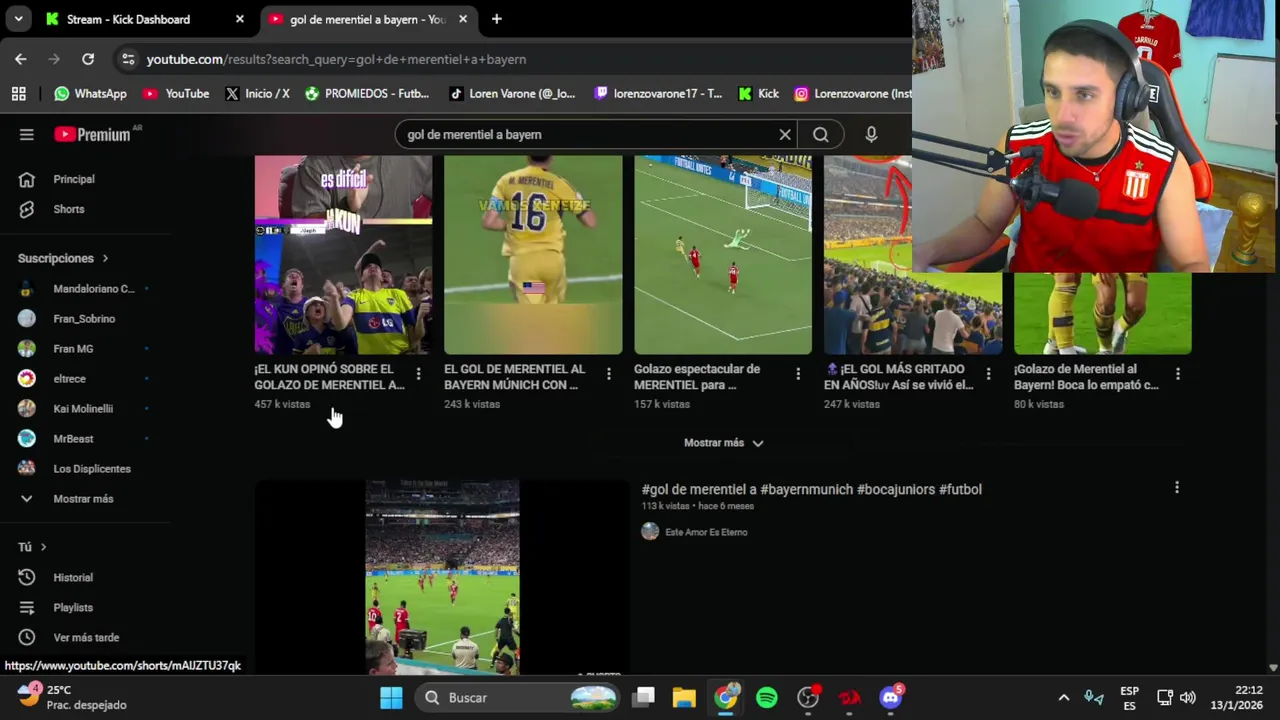Play the Merentiel number 16 short thumbnail
Image resolution: width=1280 pixels, height=720 pixels.
point(533,255)
